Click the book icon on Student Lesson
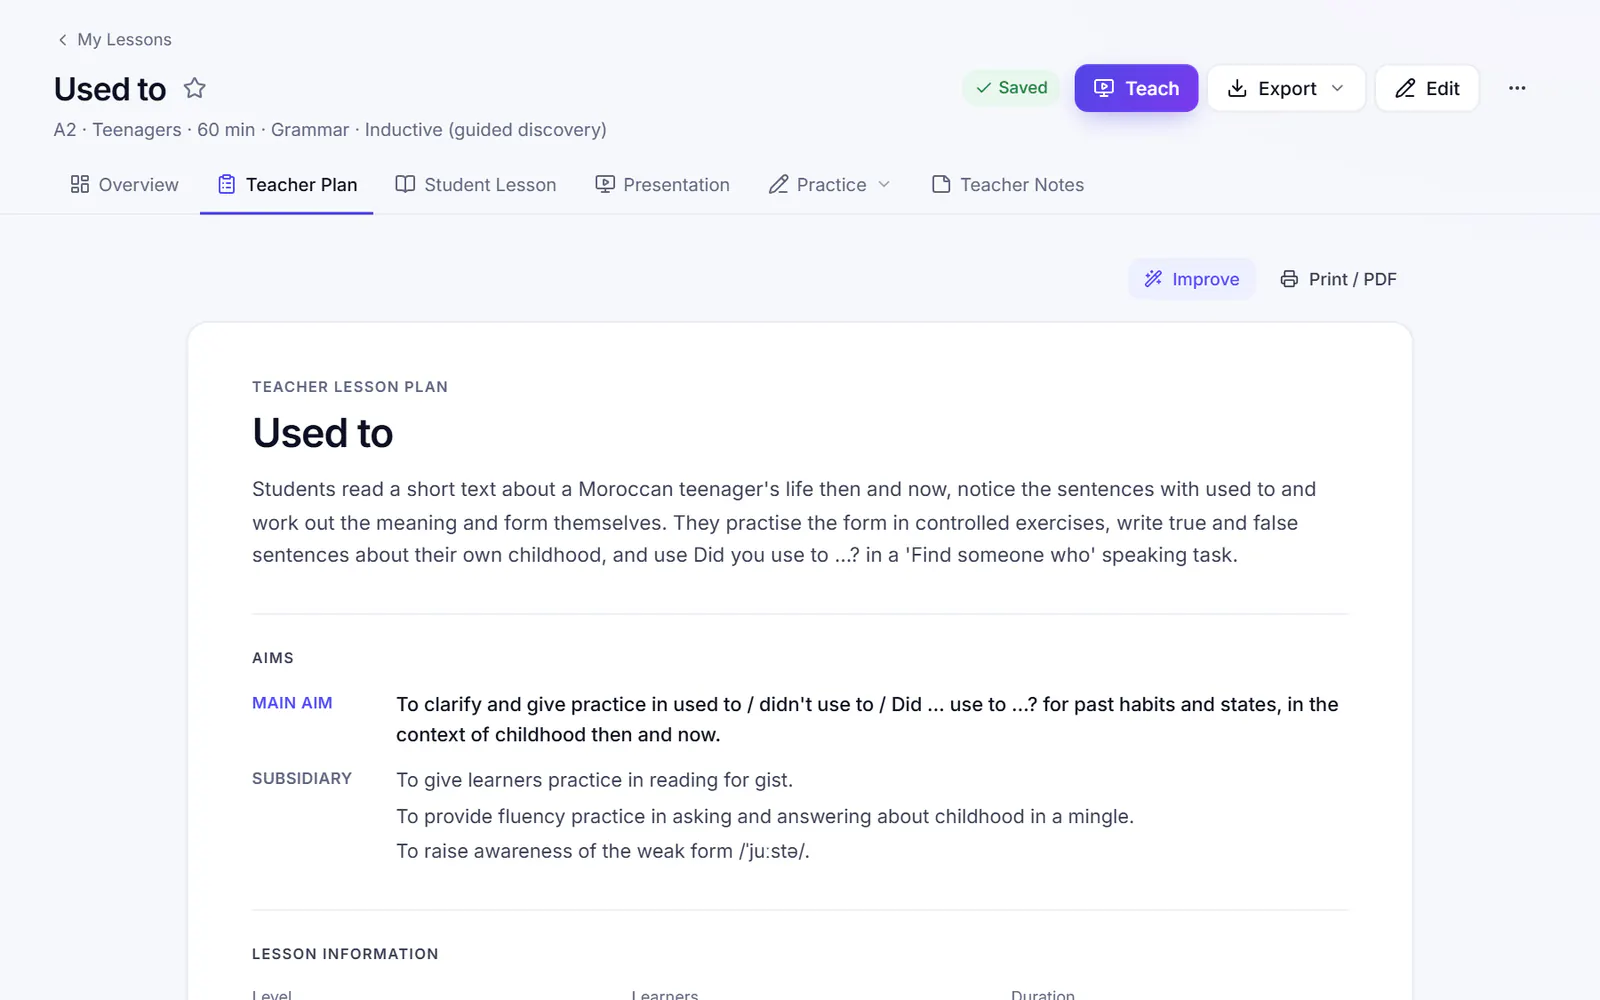Screen dimensions: 1600x1000 coord(405,184)
